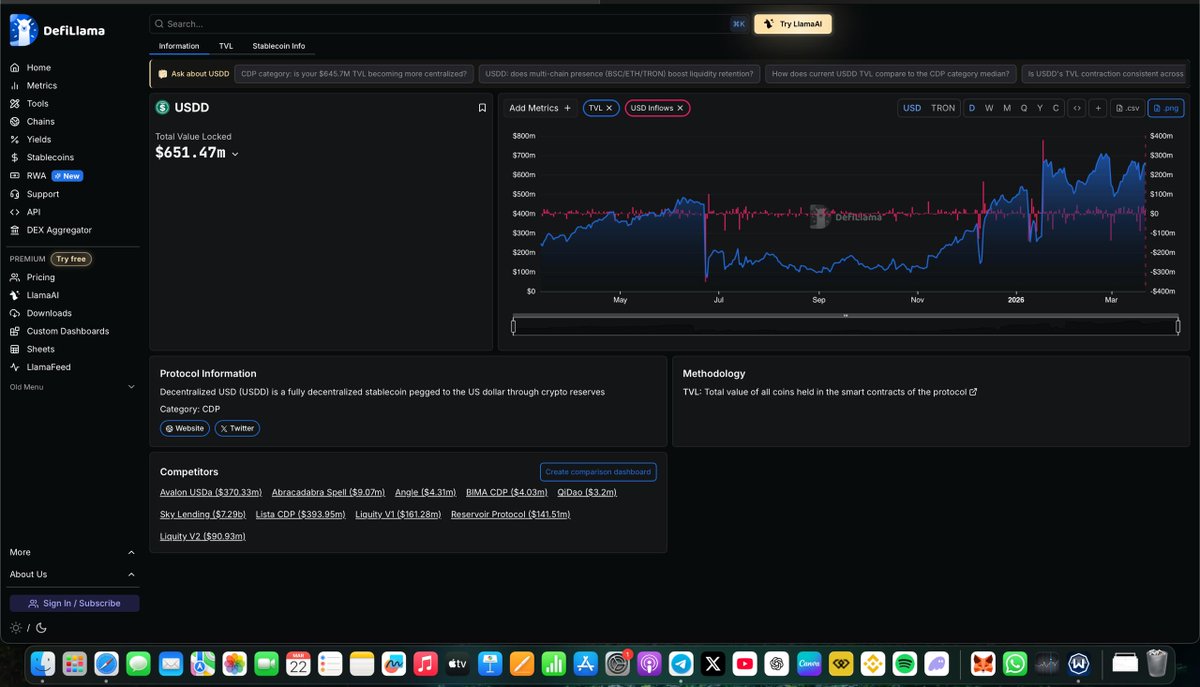Viewport: 1200px width, 687px height.
Task: Visit the USDD Website link
Action: (x=184, y=428)
